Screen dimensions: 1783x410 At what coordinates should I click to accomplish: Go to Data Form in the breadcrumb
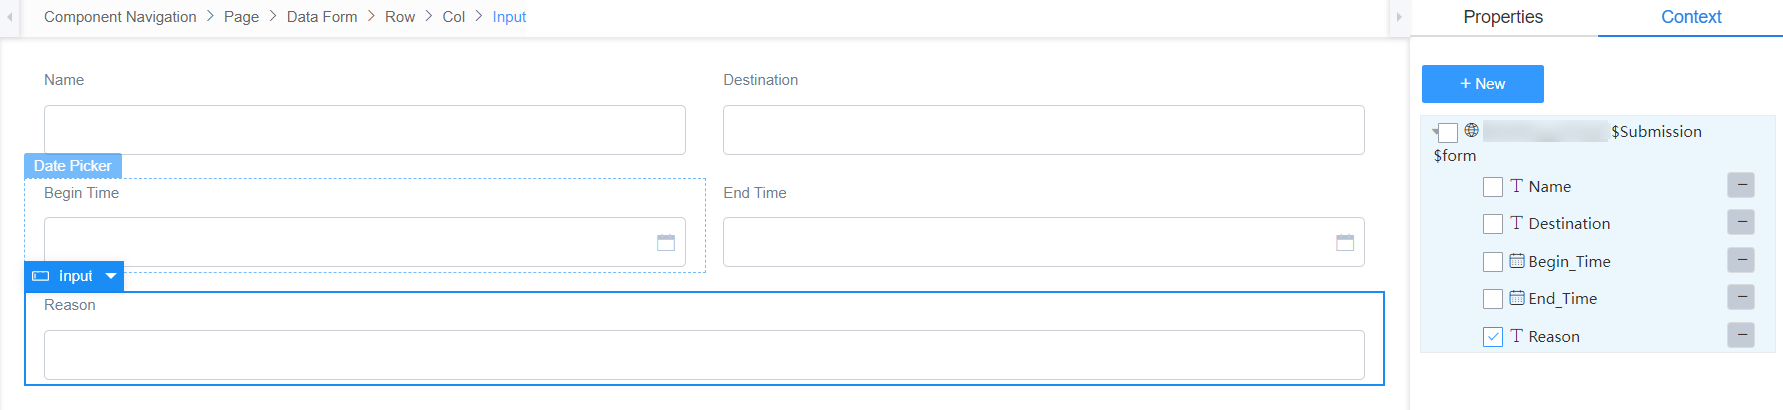click(322, 17)
